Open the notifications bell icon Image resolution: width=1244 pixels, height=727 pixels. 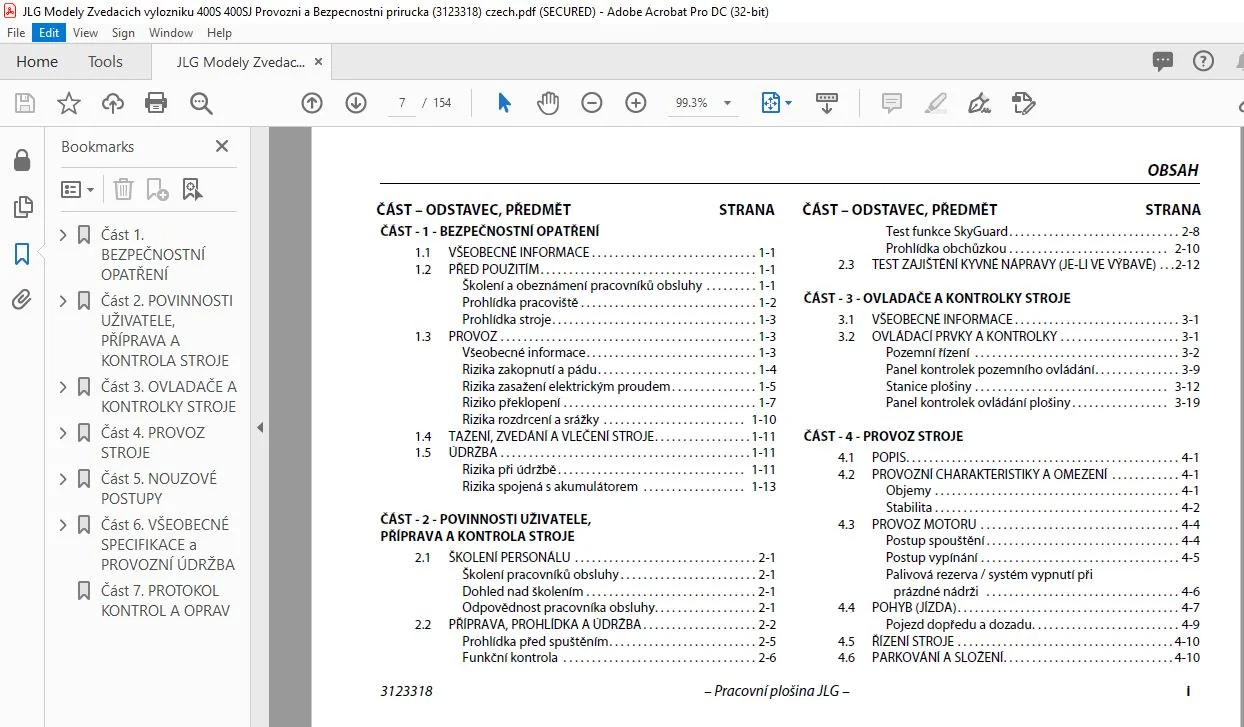tap(1240, 61)
